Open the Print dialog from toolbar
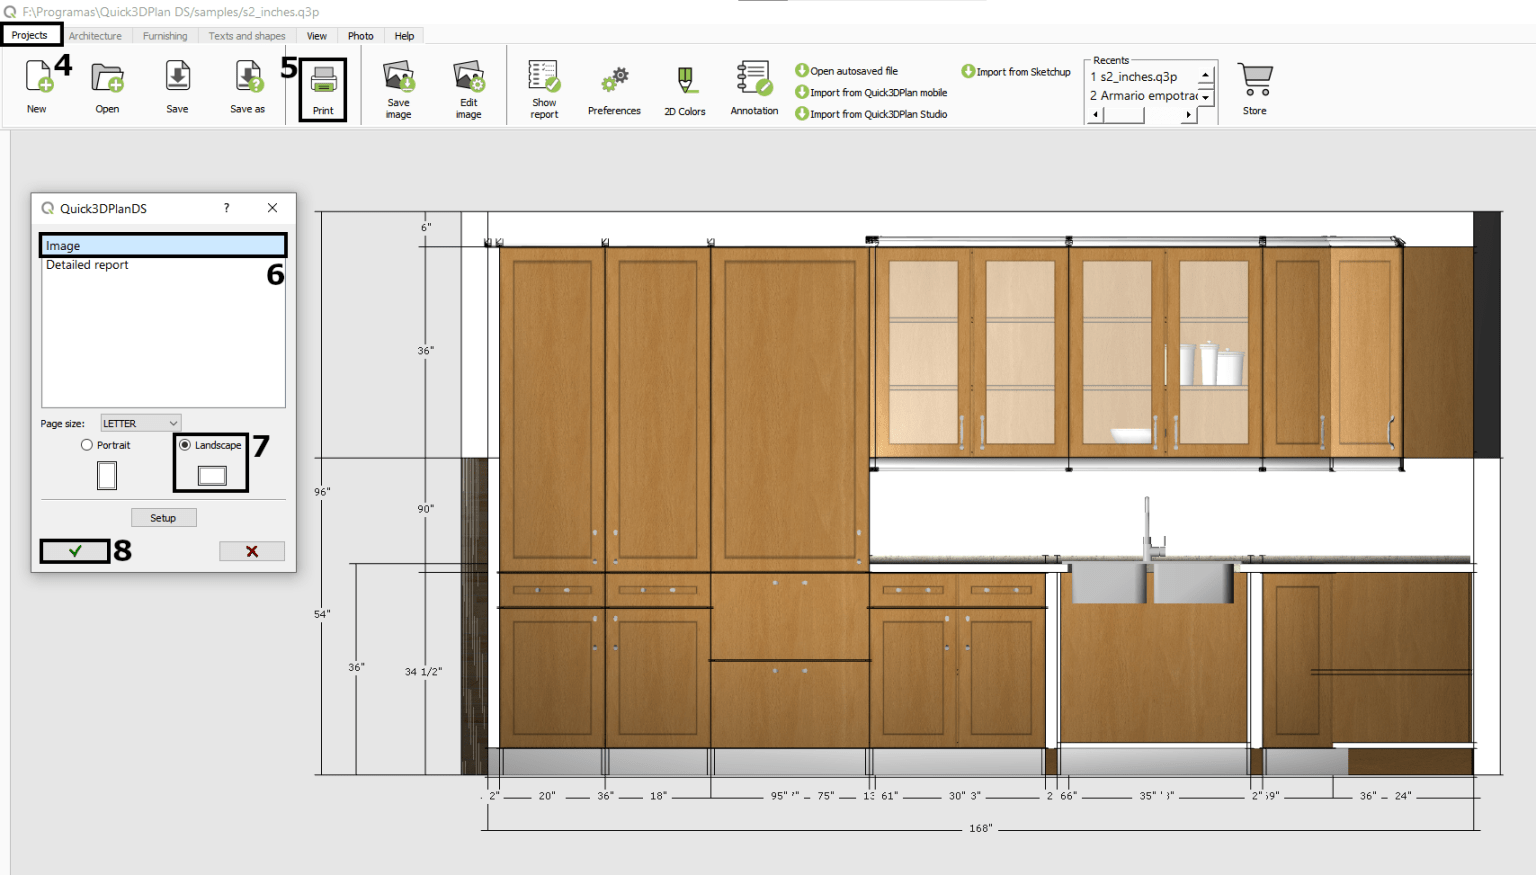The height and width of the screenshot is (875, 1536). coord(322,88)
